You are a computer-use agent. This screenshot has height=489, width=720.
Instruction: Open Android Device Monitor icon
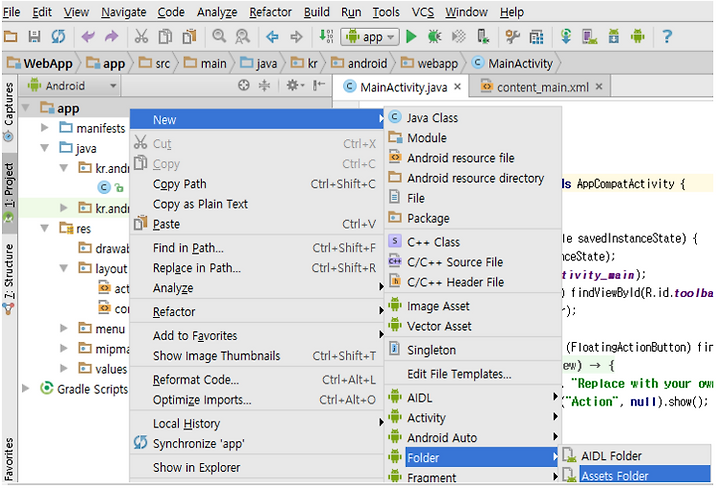(x=638, y=36)
